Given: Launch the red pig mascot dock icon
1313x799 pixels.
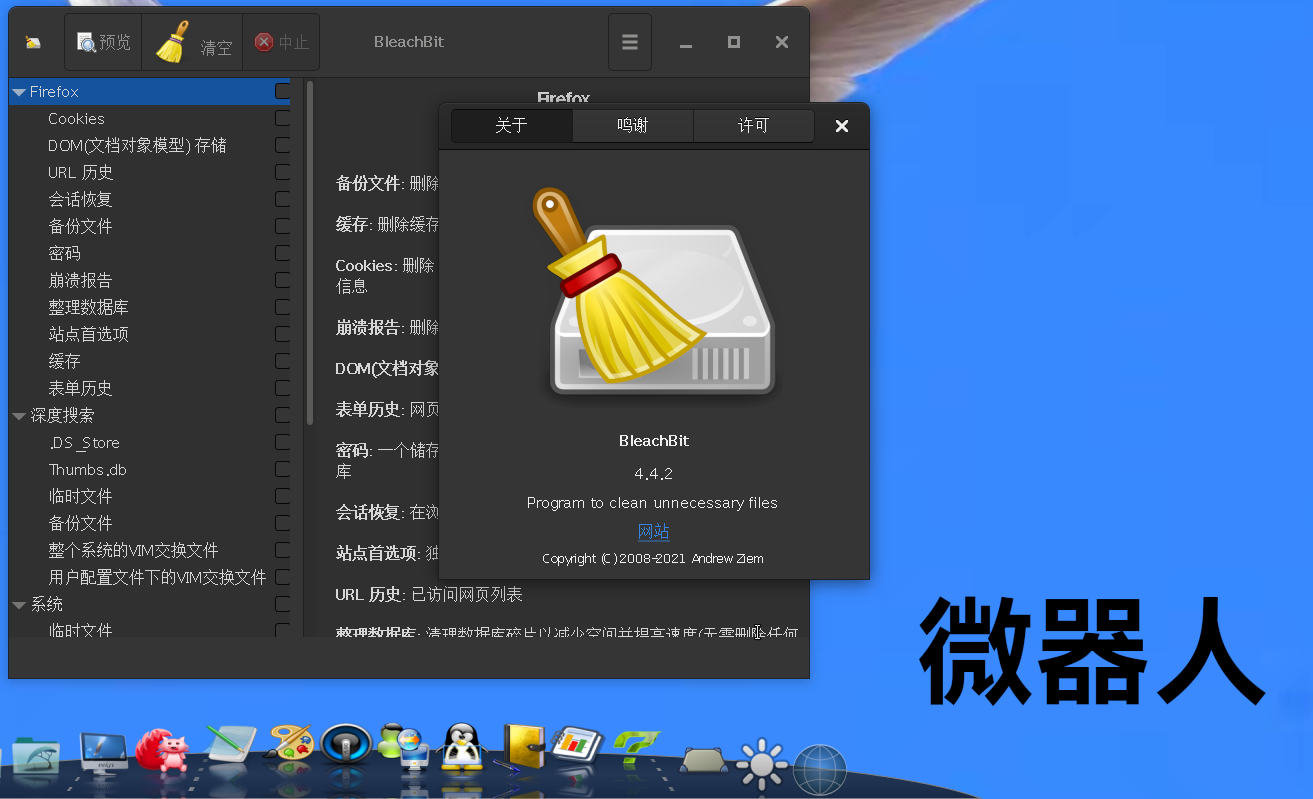Looking at the screenshot, I should pos(162,750).
